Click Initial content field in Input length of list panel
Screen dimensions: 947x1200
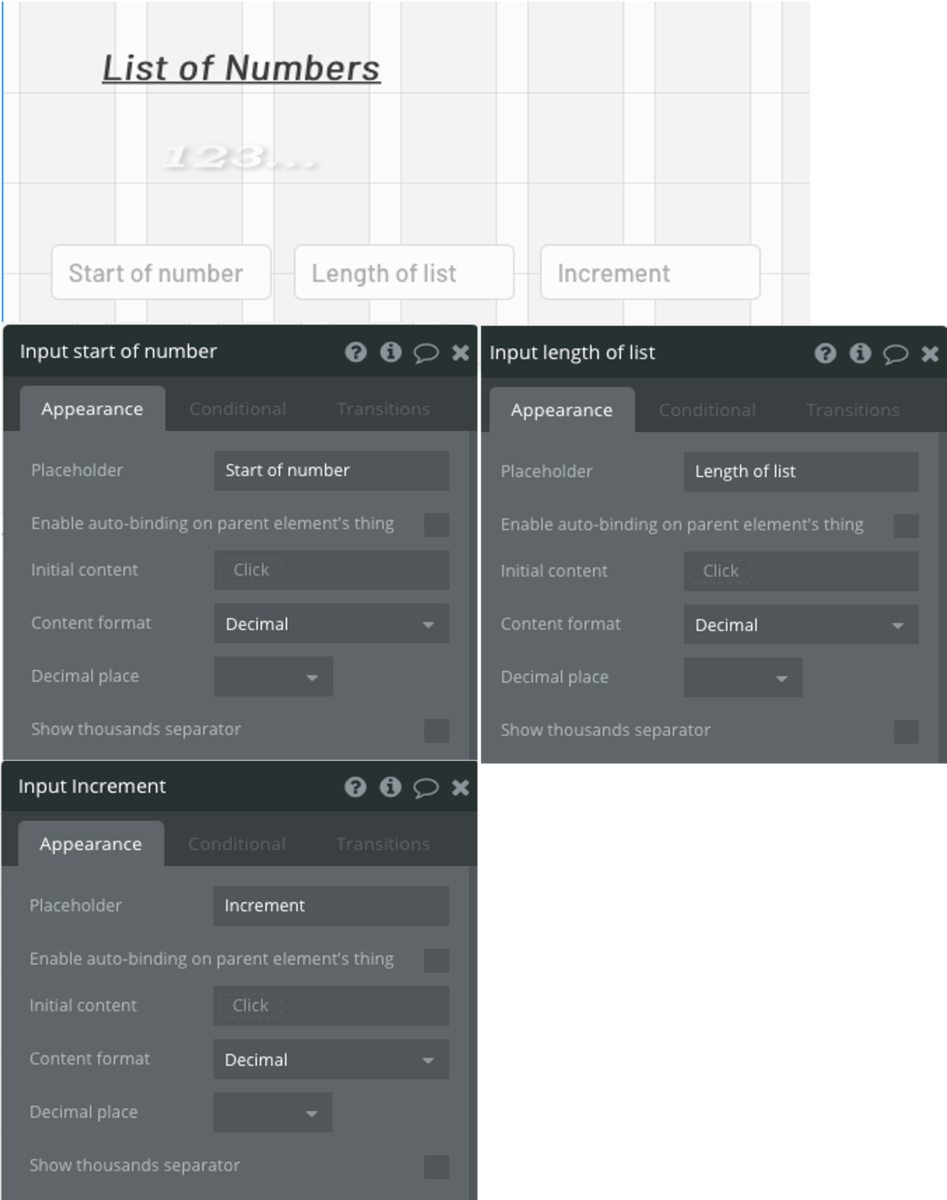[x=801, y=571]
